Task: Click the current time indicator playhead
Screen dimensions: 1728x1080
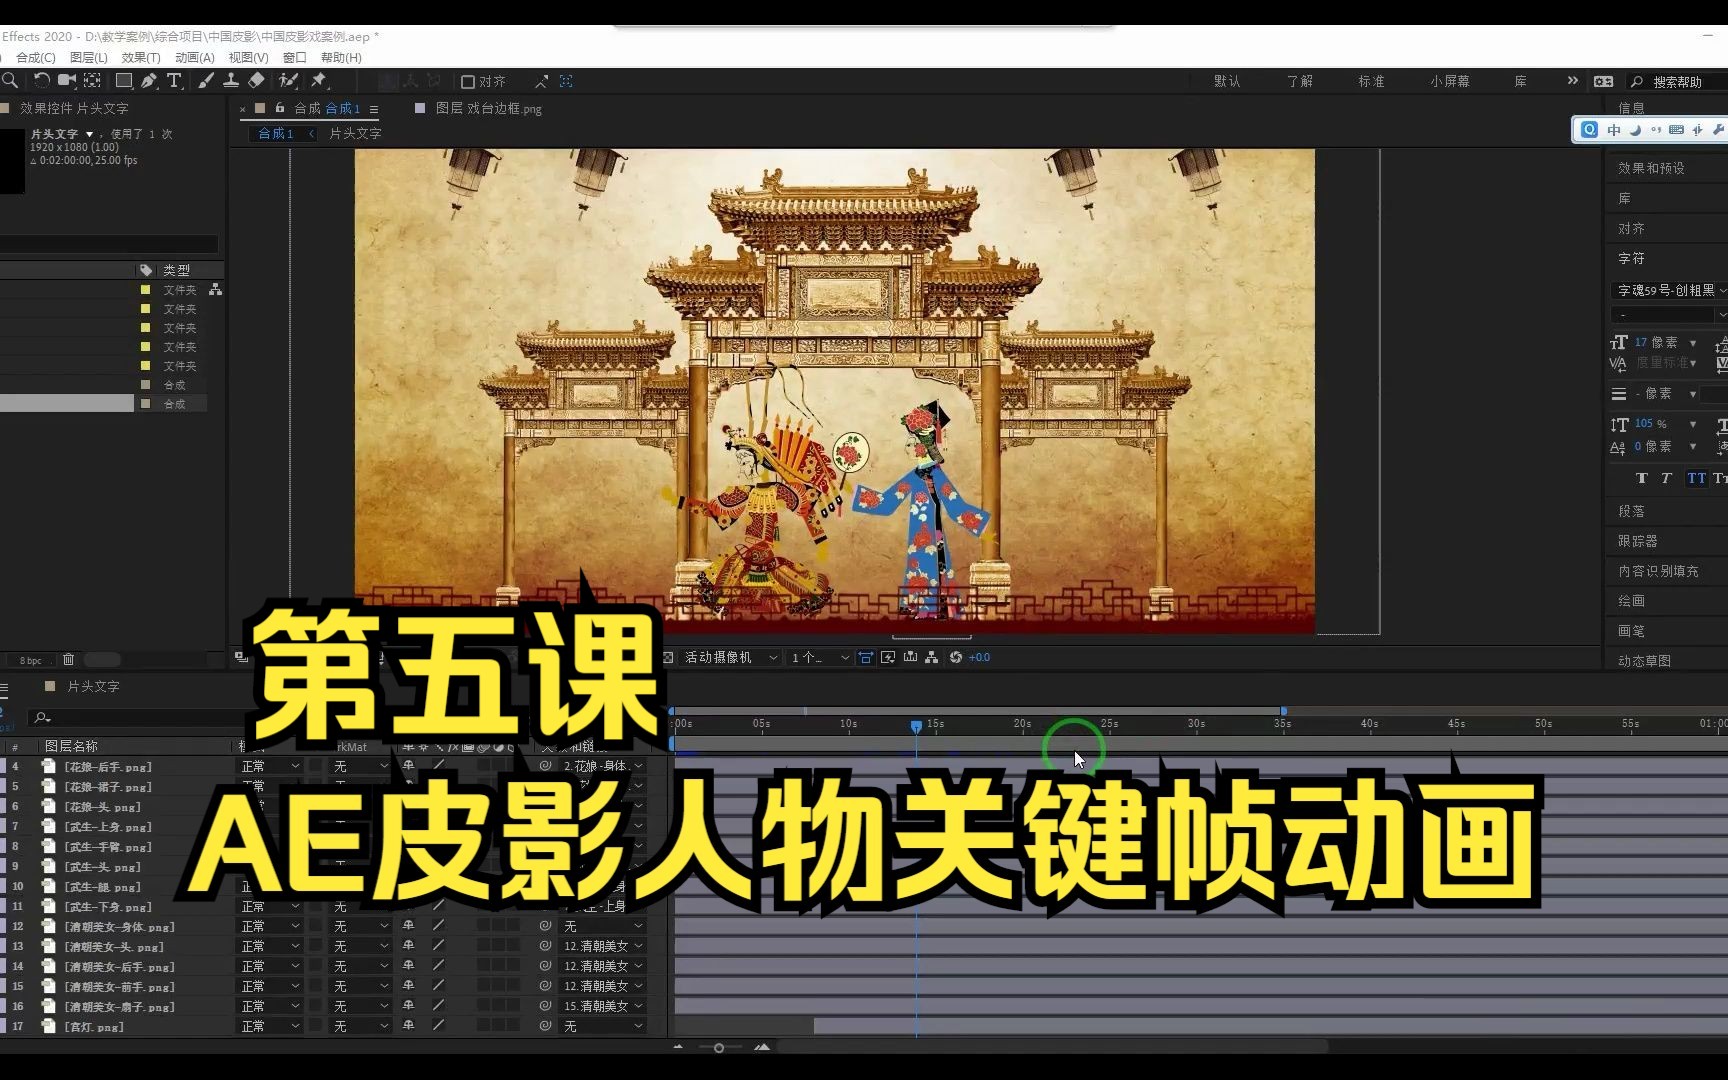Action: pyautogui.click(x=916, y=726)
